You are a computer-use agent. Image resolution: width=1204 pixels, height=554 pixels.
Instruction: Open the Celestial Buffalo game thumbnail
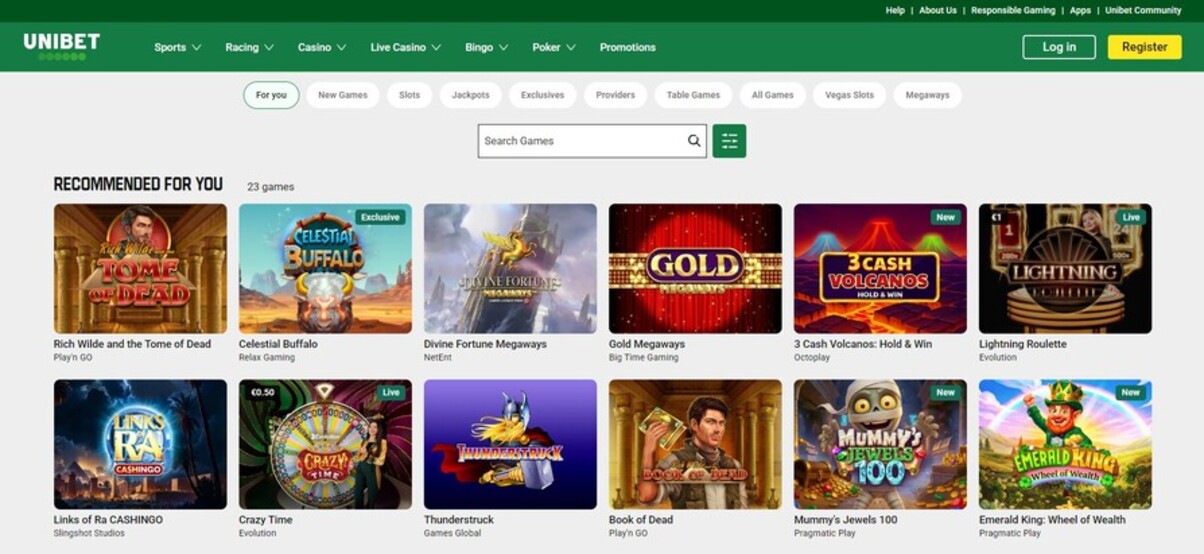[325, 268]
